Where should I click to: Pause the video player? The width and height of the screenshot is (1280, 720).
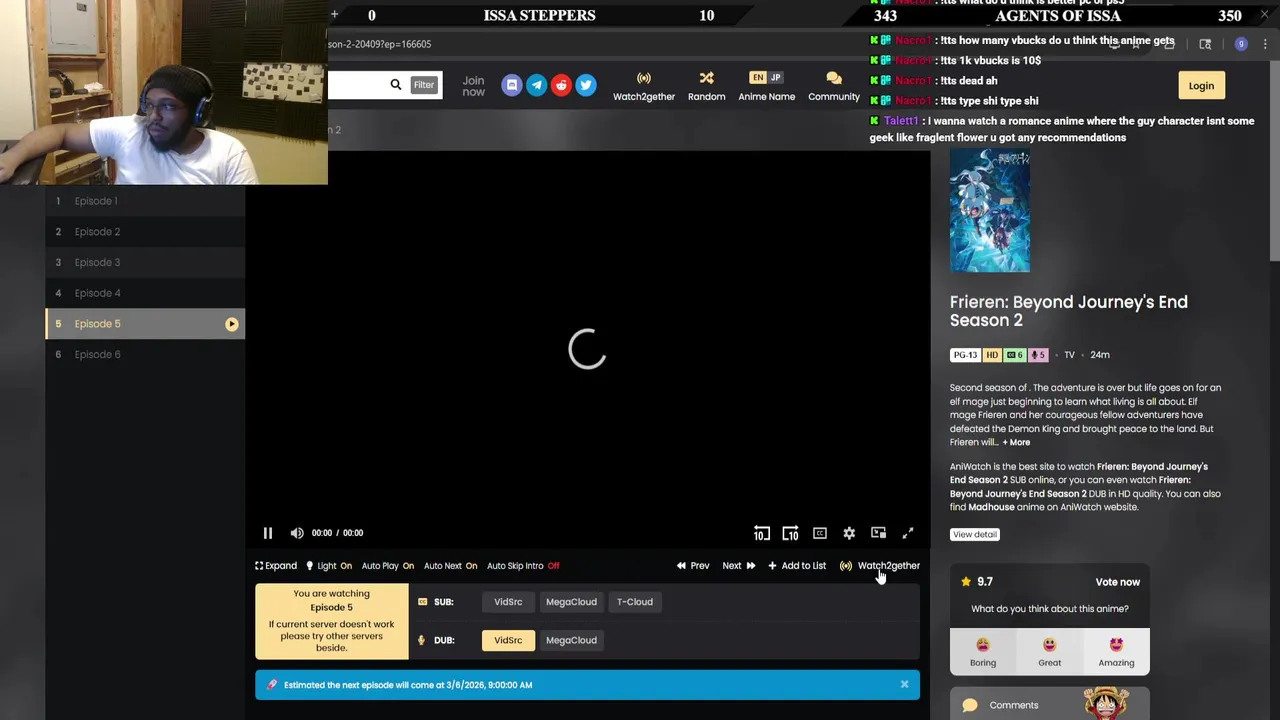(267, 533)
